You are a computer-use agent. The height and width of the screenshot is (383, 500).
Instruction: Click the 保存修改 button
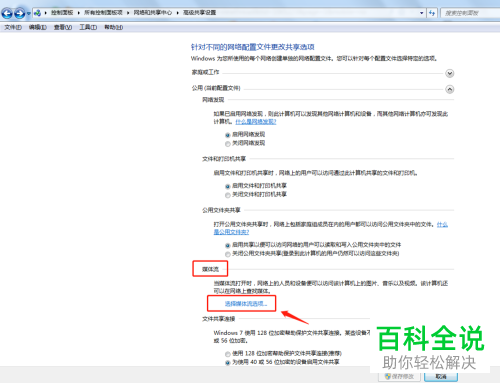point(399,376)
